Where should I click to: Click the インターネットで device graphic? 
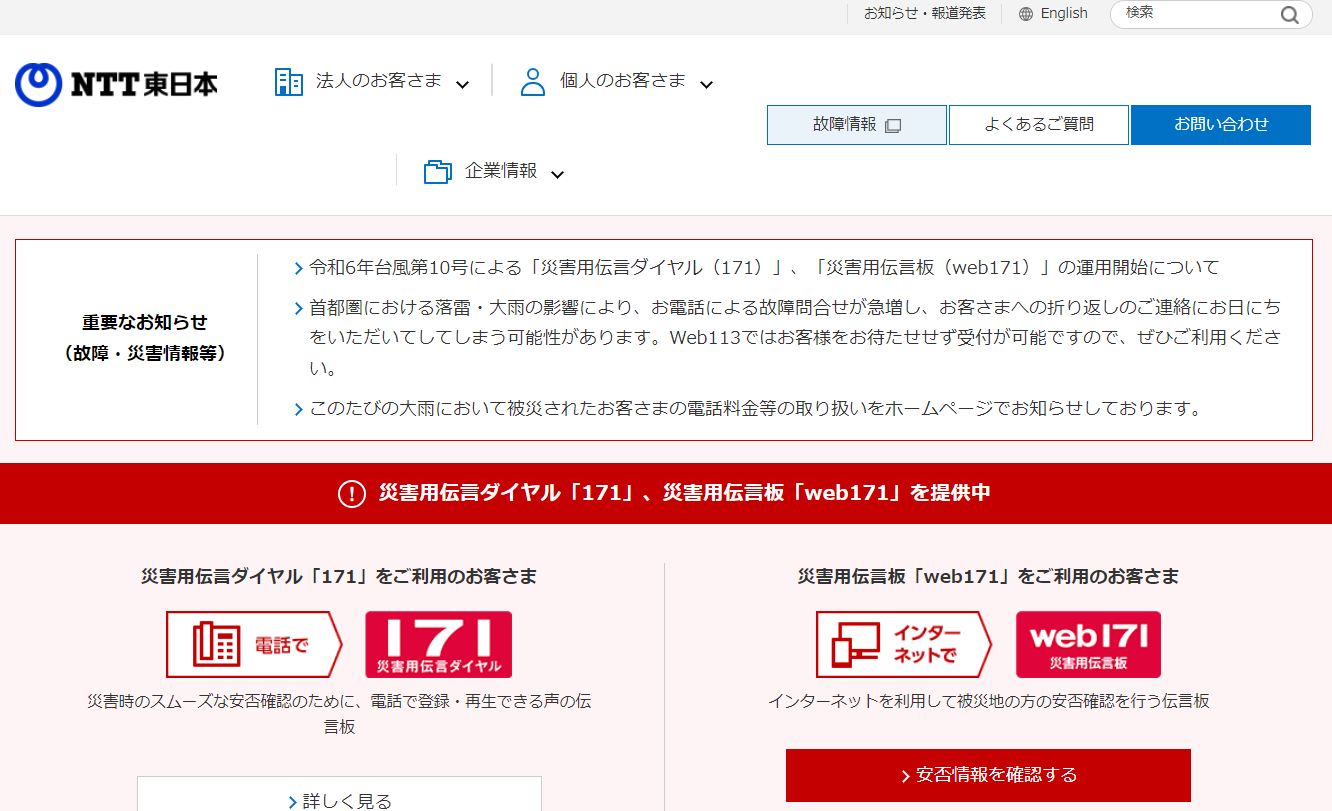[904, 645]
